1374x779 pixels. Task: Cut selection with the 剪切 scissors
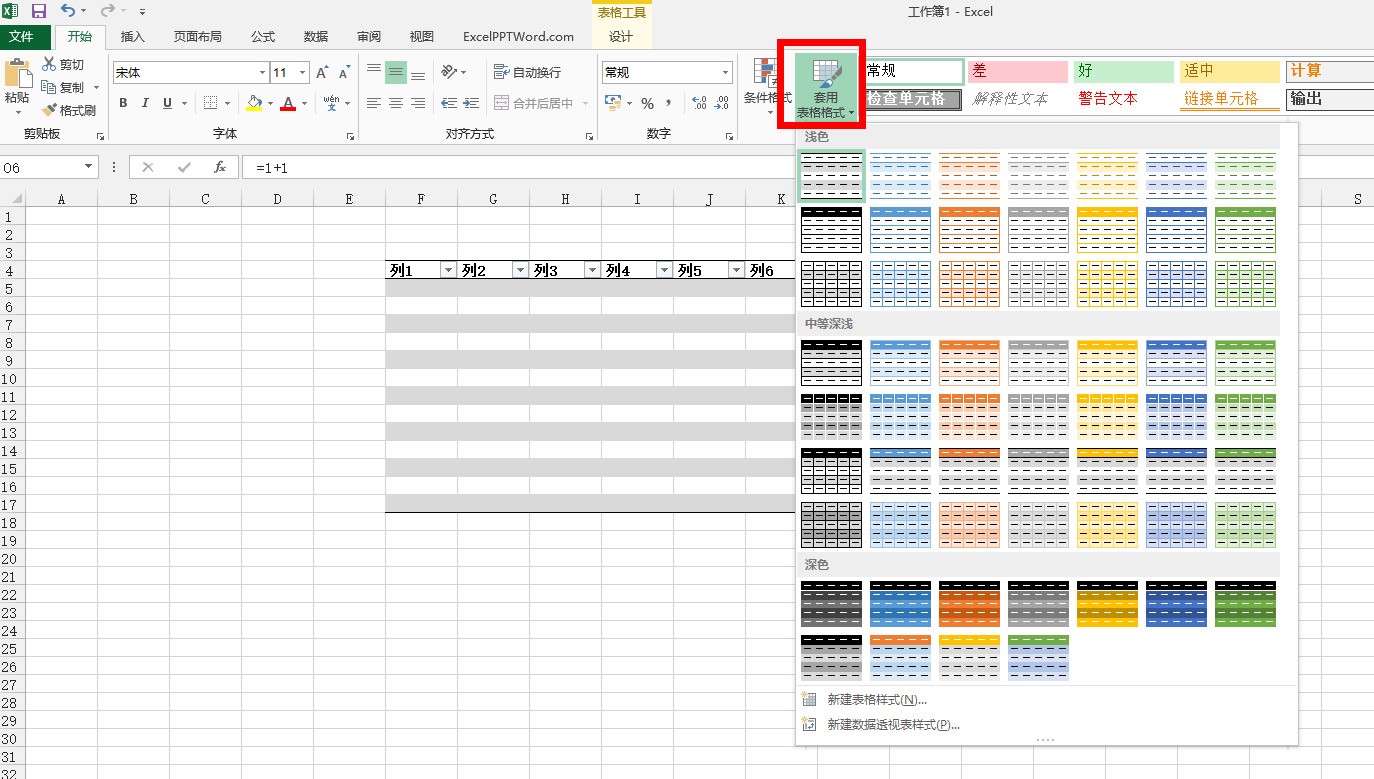click(x=65, y=64)
